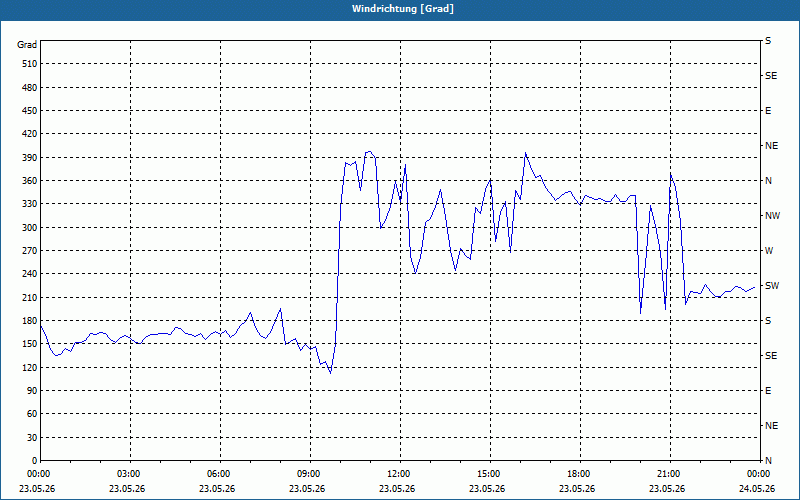800x500 pixels.
Task: Click the E compass label level with 450
Action: (768, 111)
